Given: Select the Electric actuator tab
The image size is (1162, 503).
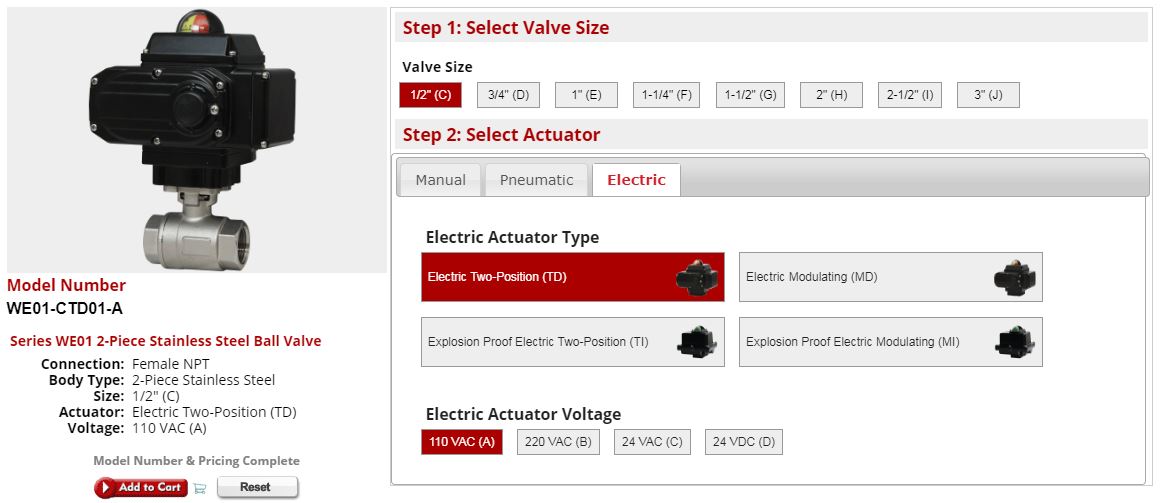Looking at the screenshot, I should click(x=637, y=180).
